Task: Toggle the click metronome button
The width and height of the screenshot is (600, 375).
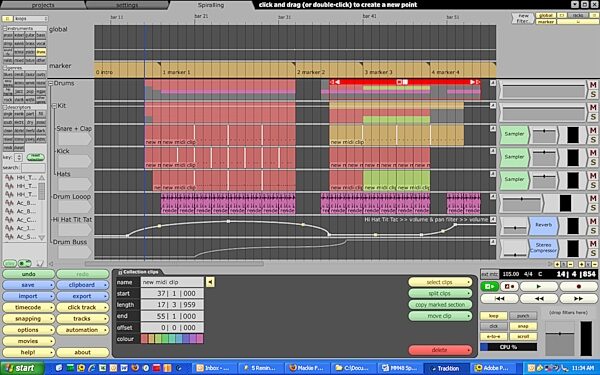Action: (494, 326)
